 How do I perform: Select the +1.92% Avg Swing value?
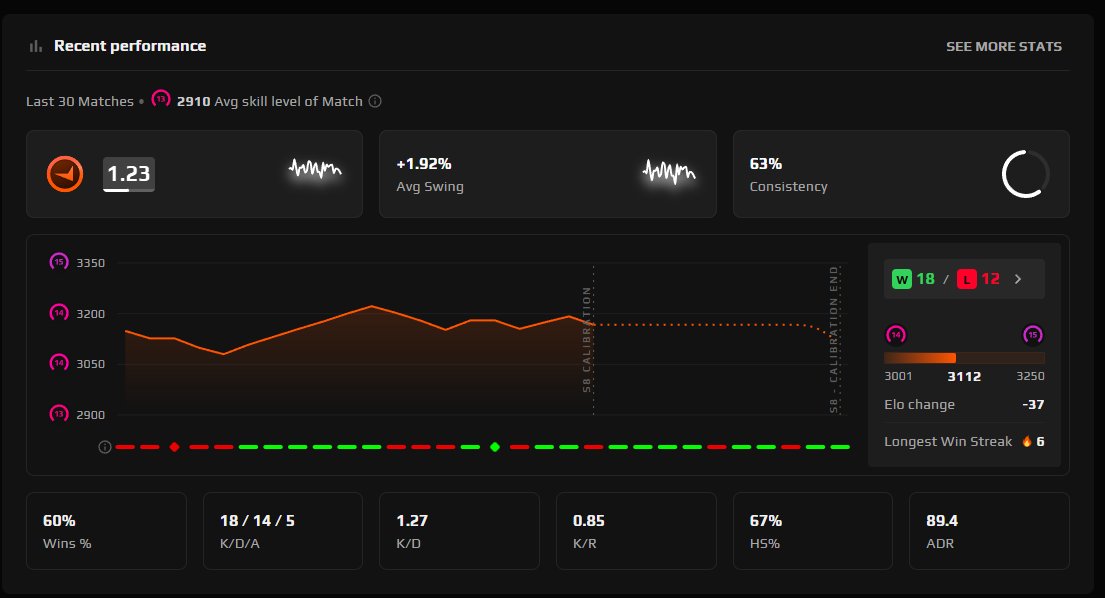(x=424, y=164)
